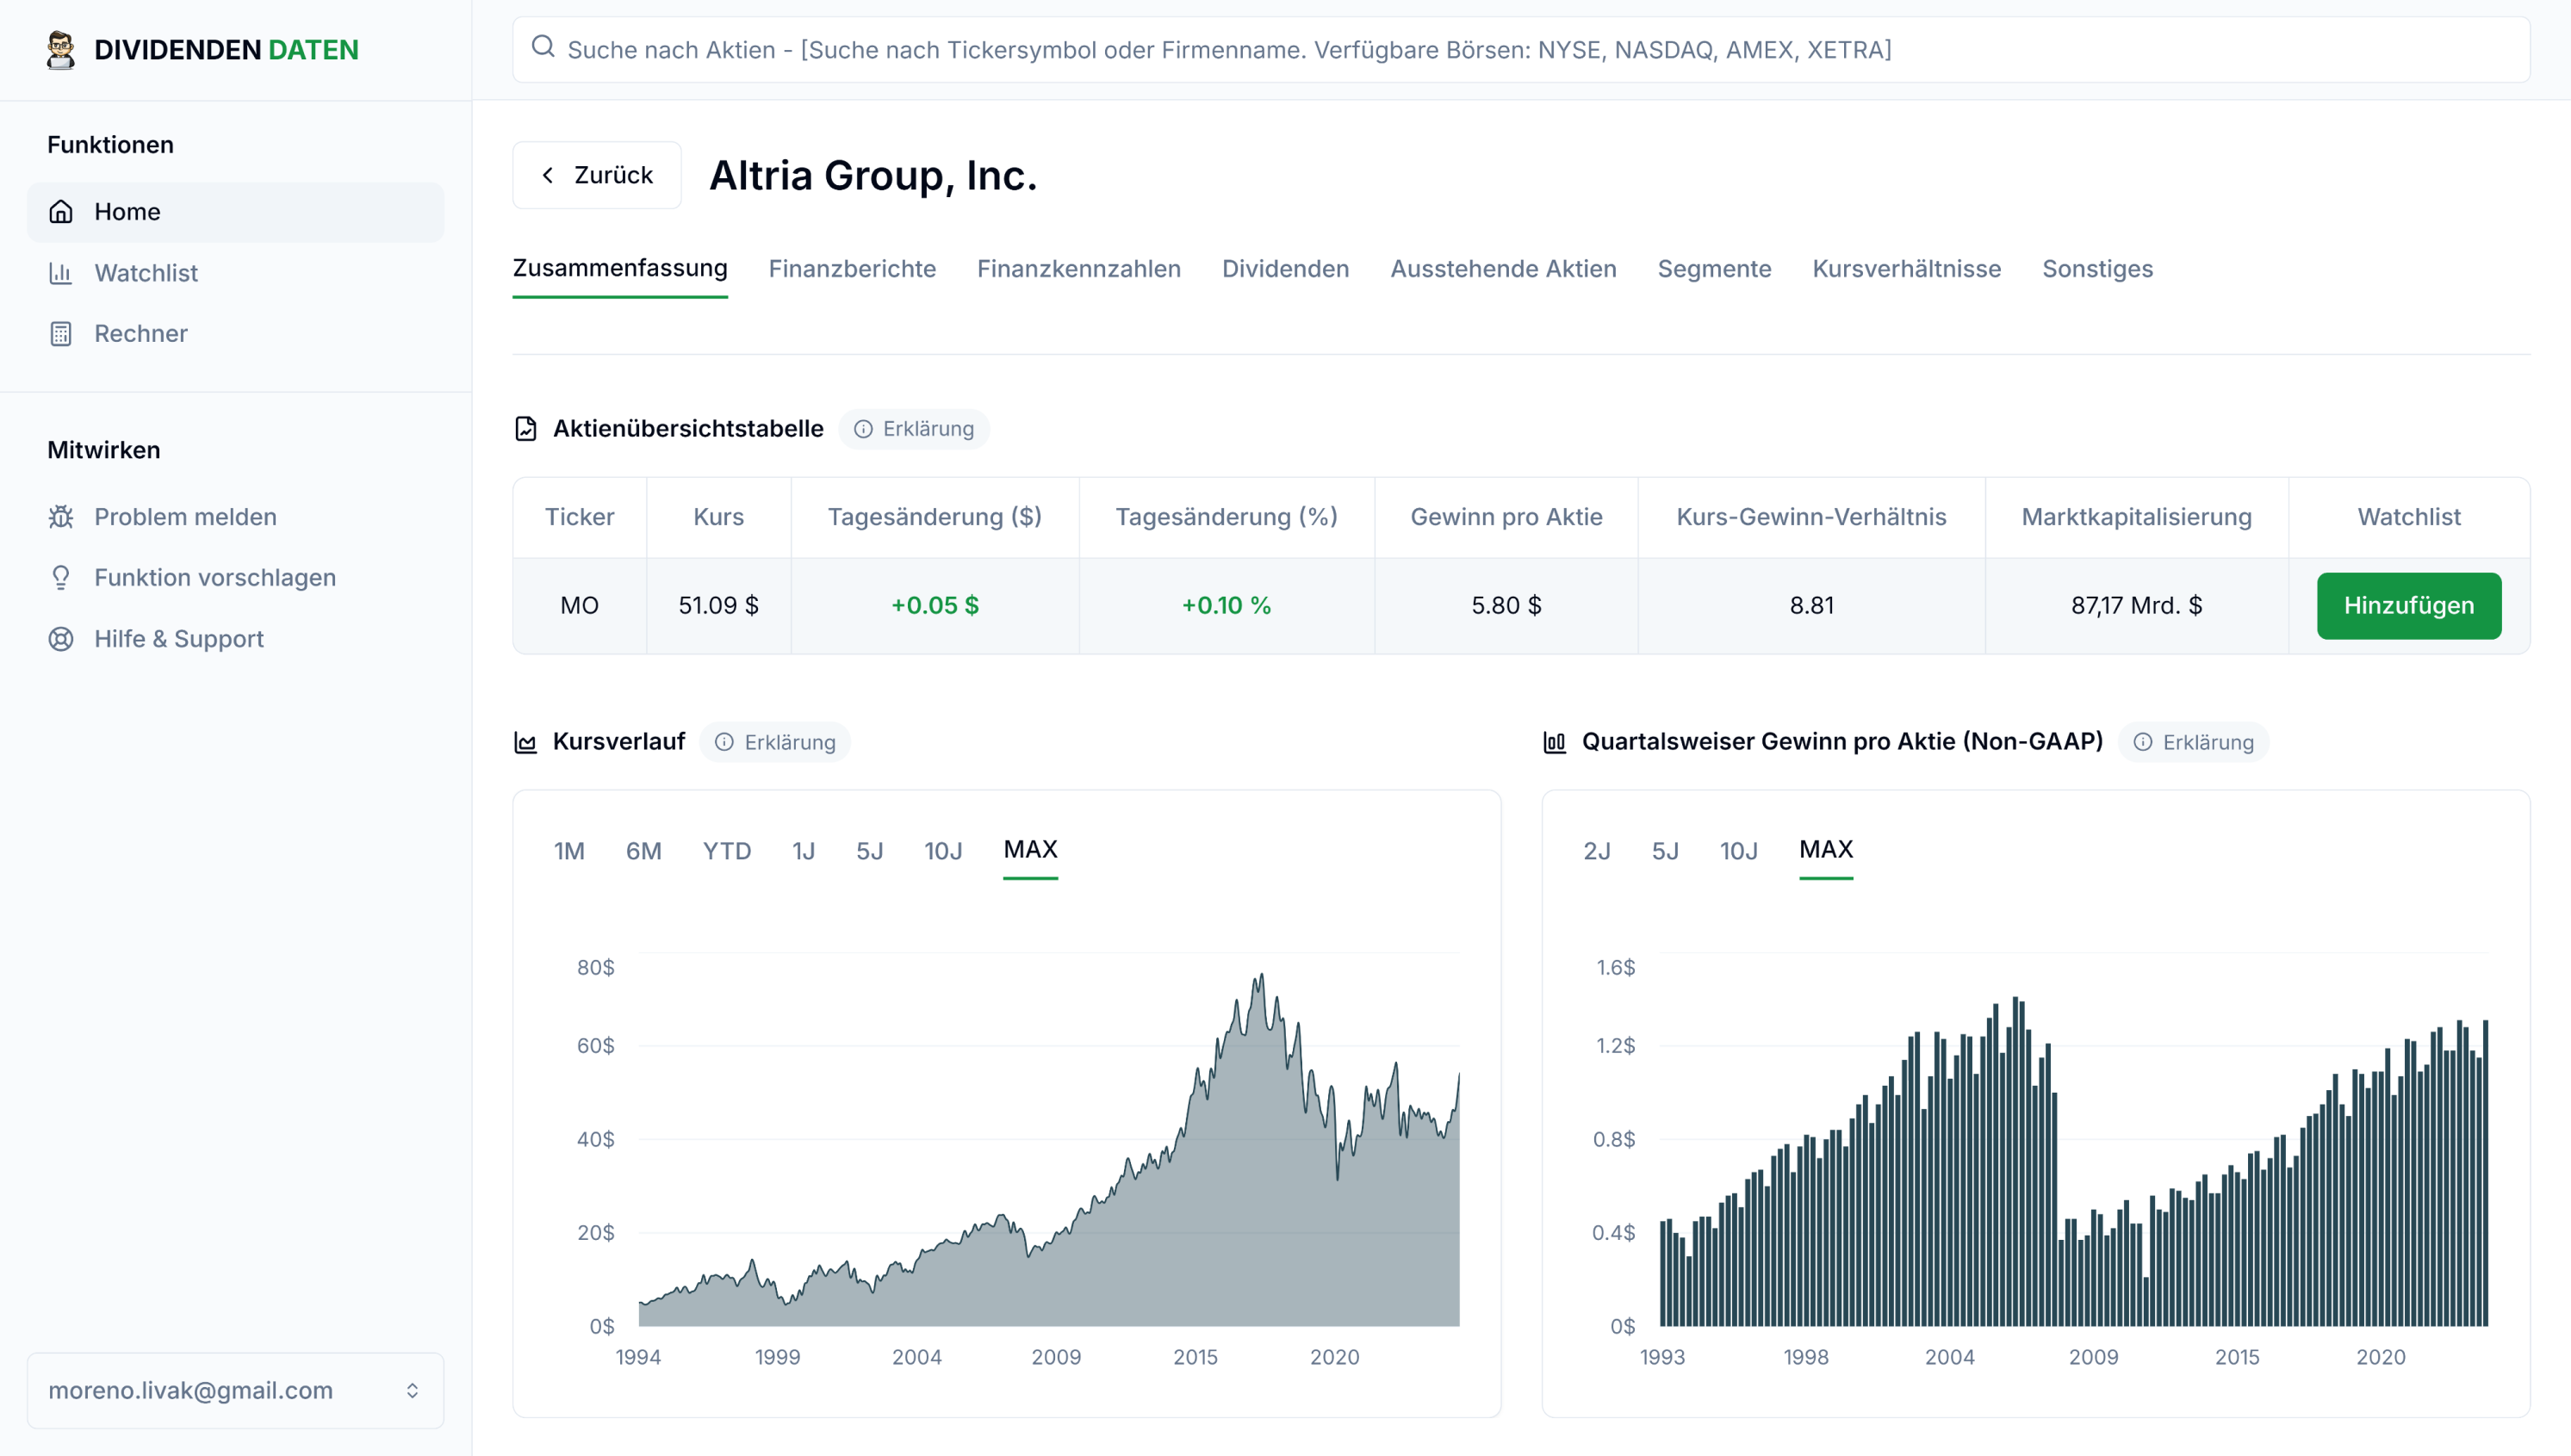Click the +0.10 % daily change value

1226,606
